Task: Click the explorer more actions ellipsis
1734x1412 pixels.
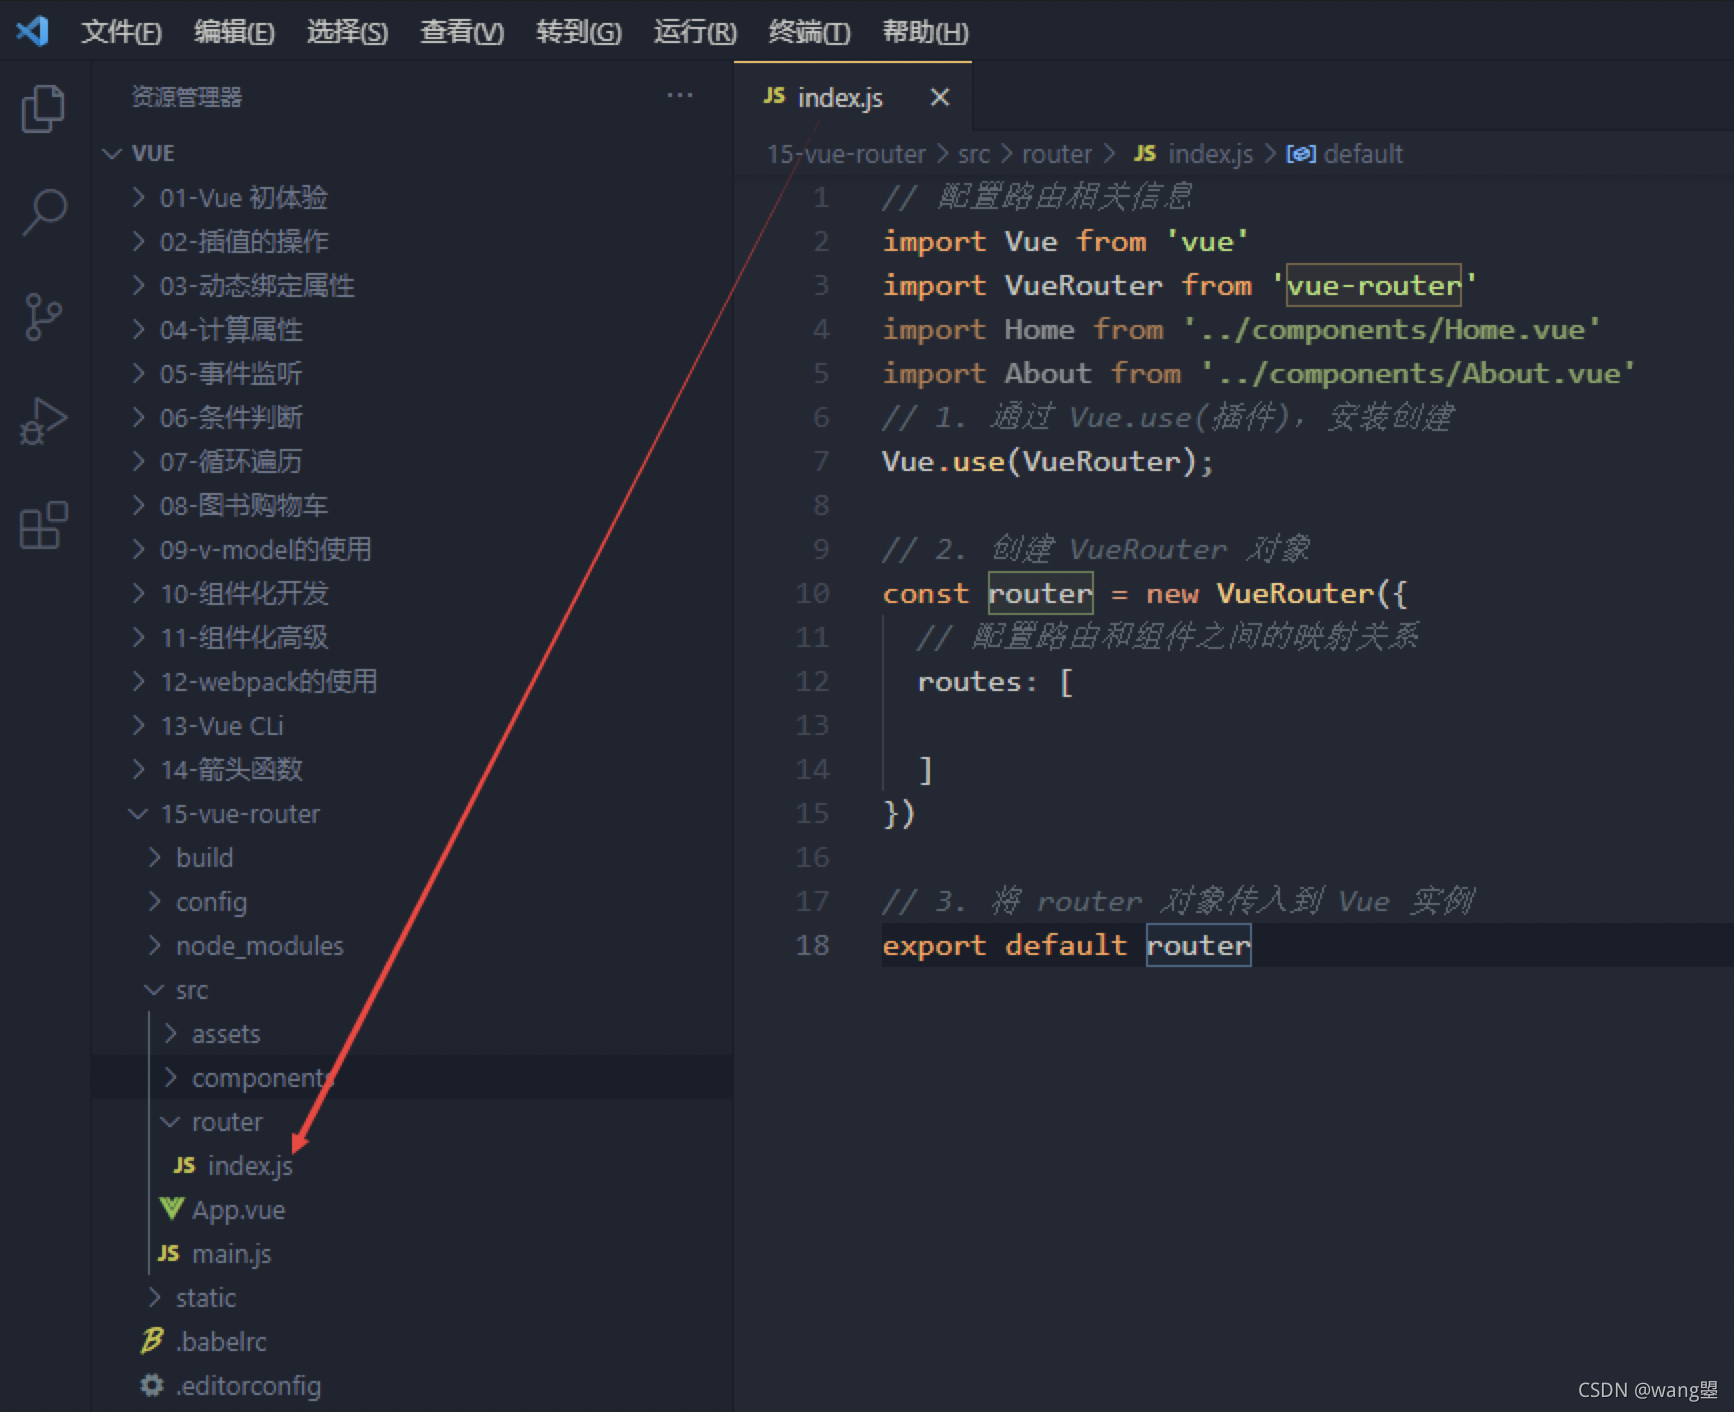Action: [x=680, y=96]
